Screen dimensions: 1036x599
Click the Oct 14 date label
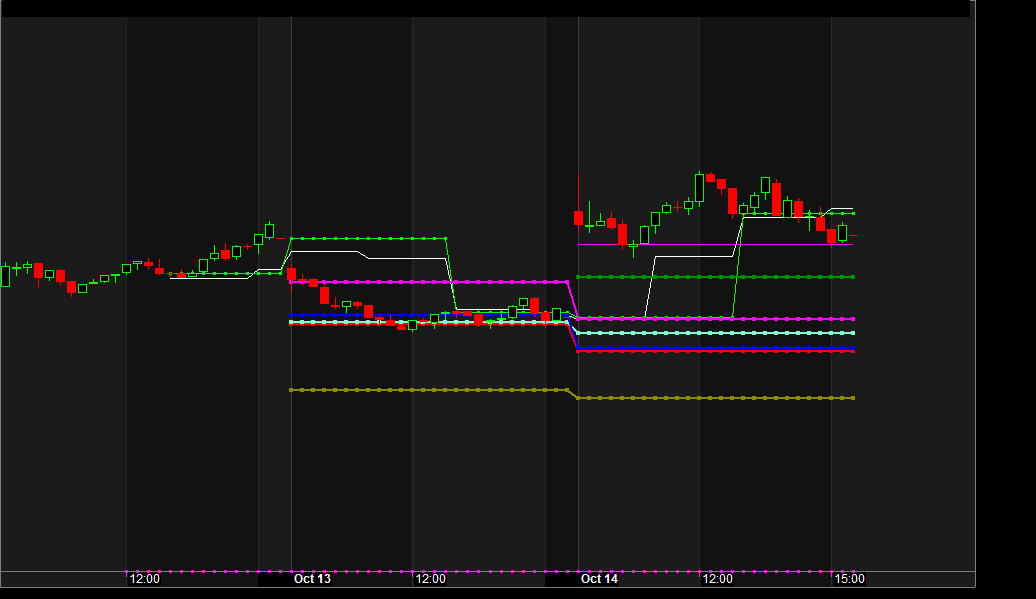pyautogui.click(x=599, y=579)
